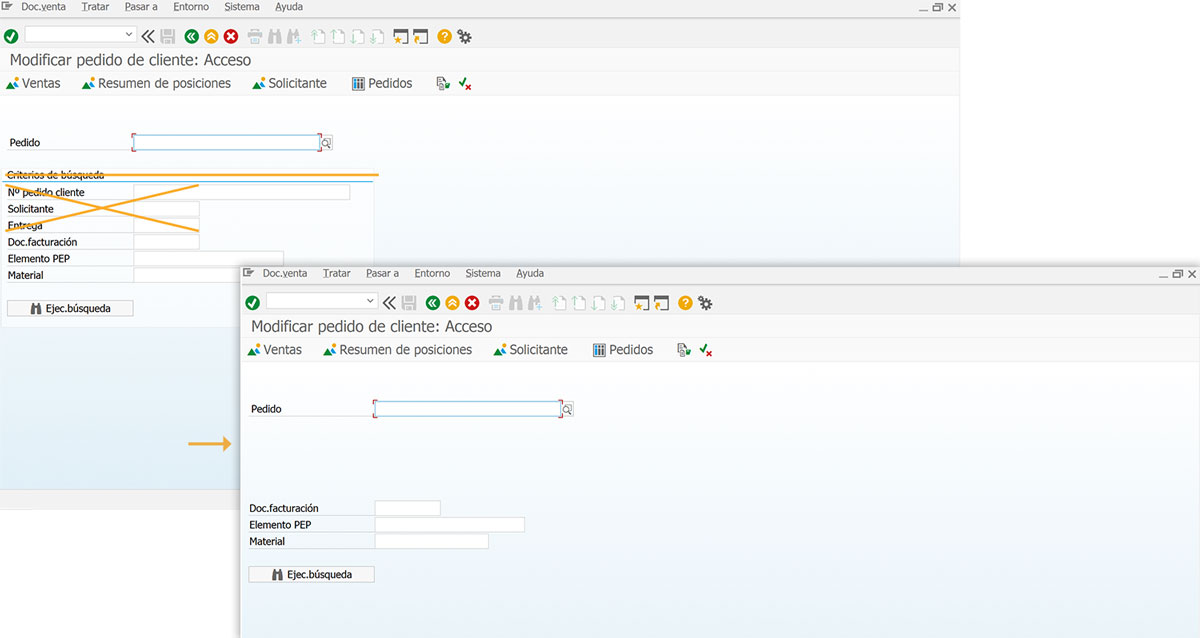Click the Ventas button in the back window
This screenshot has width=1200, height=638.
point(33,84)
